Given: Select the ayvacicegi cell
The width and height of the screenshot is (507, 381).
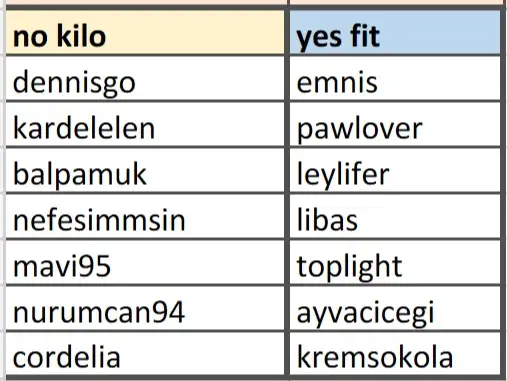Looking at the screenshot, I should [395, 308].
